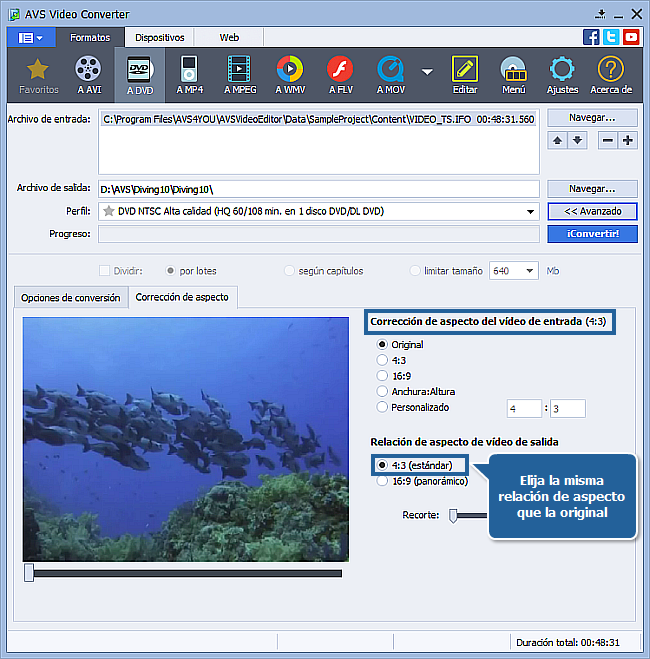Open the size limit 640 dropdown
This screenshot has width=650, height=659.
click(x=527, y=271)
